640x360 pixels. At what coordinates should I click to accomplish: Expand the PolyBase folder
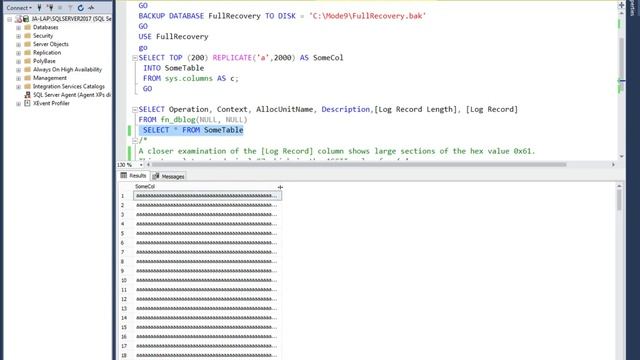(x=18, y=61)
